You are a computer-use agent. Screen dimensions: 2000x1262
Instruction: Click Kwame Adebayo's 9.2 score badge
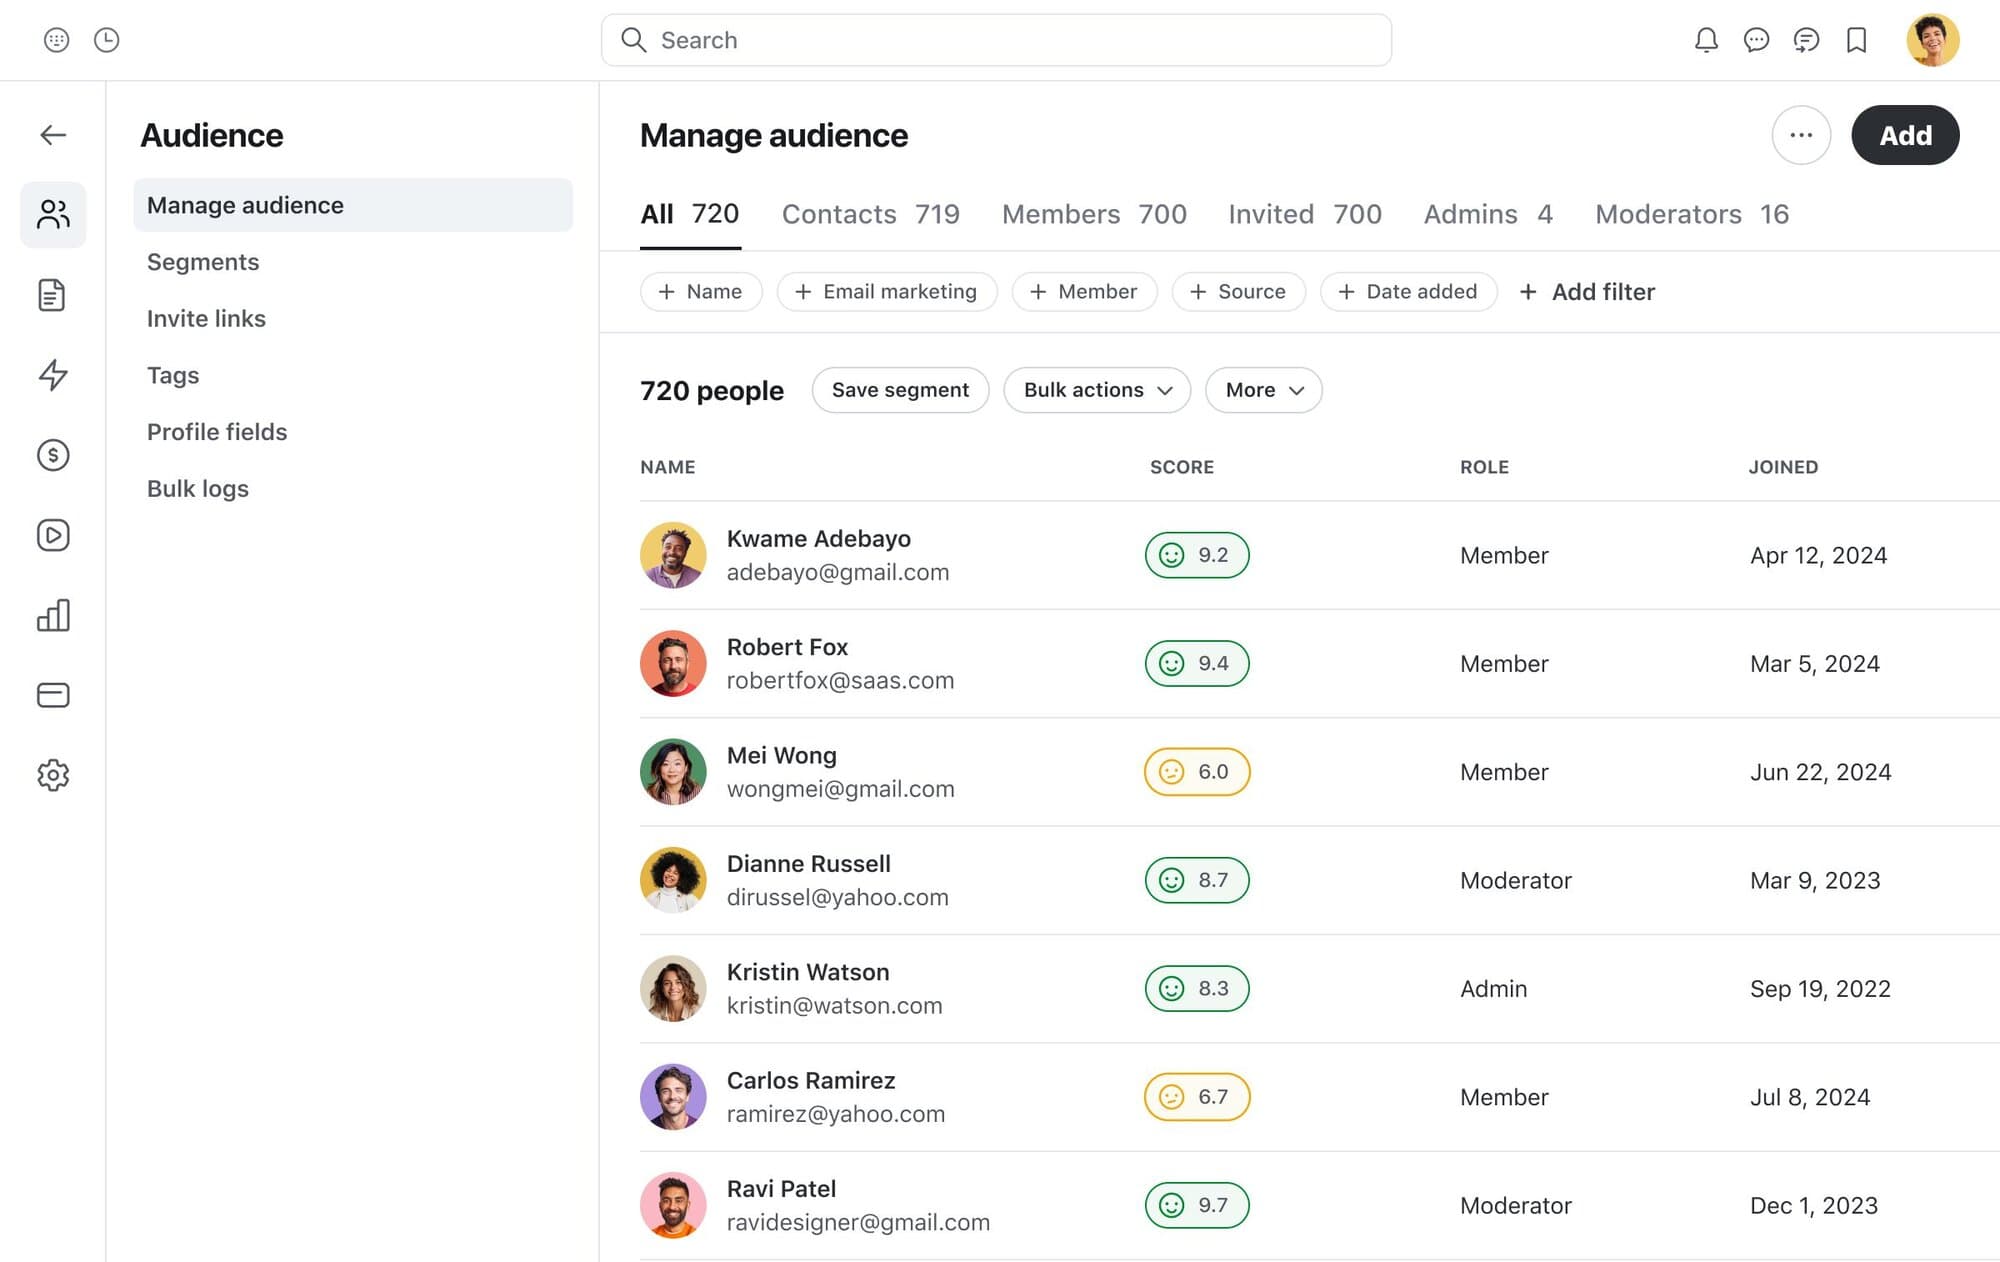tap(1197, 555)
